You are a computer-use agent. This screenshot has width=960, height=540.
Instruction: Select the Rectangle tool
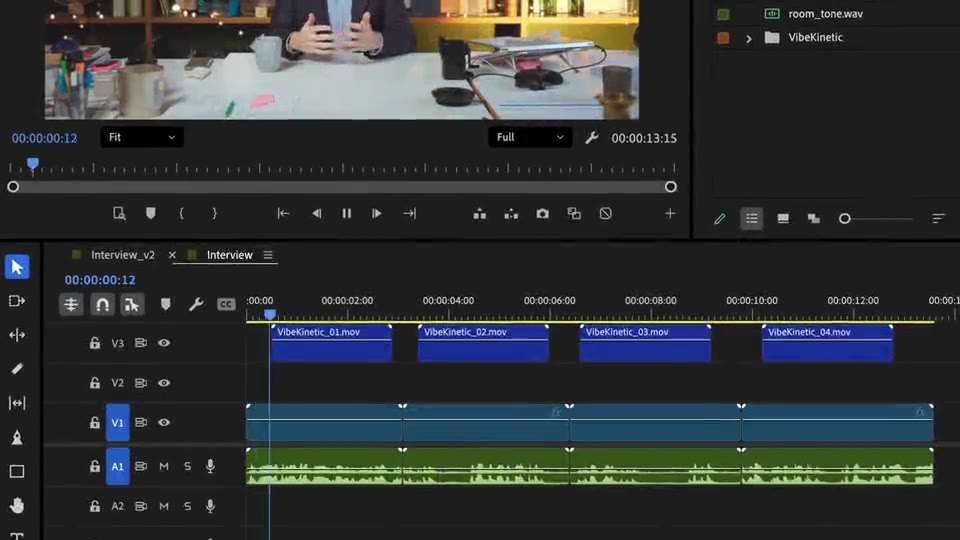pyautogui.click(x=17, y=471)
